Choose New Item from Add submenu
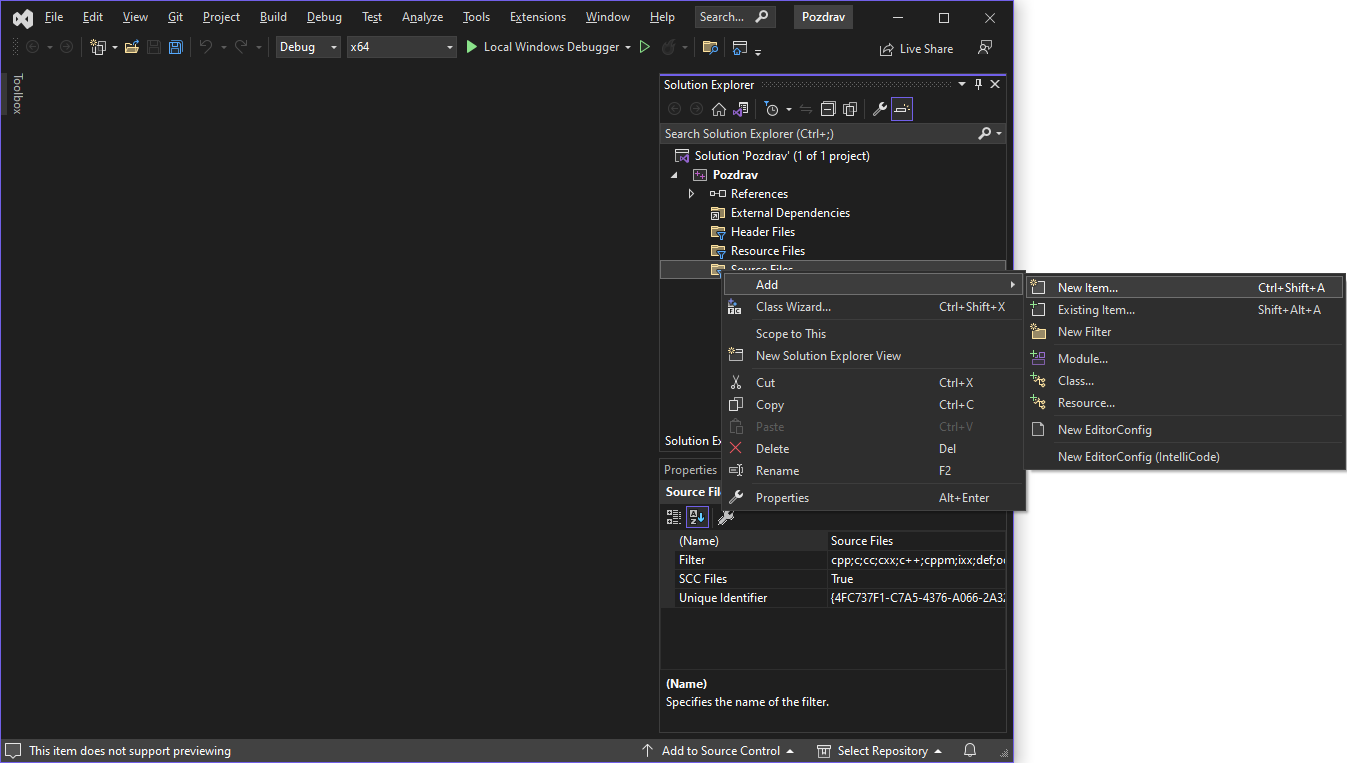 [x=1184, y=288]
